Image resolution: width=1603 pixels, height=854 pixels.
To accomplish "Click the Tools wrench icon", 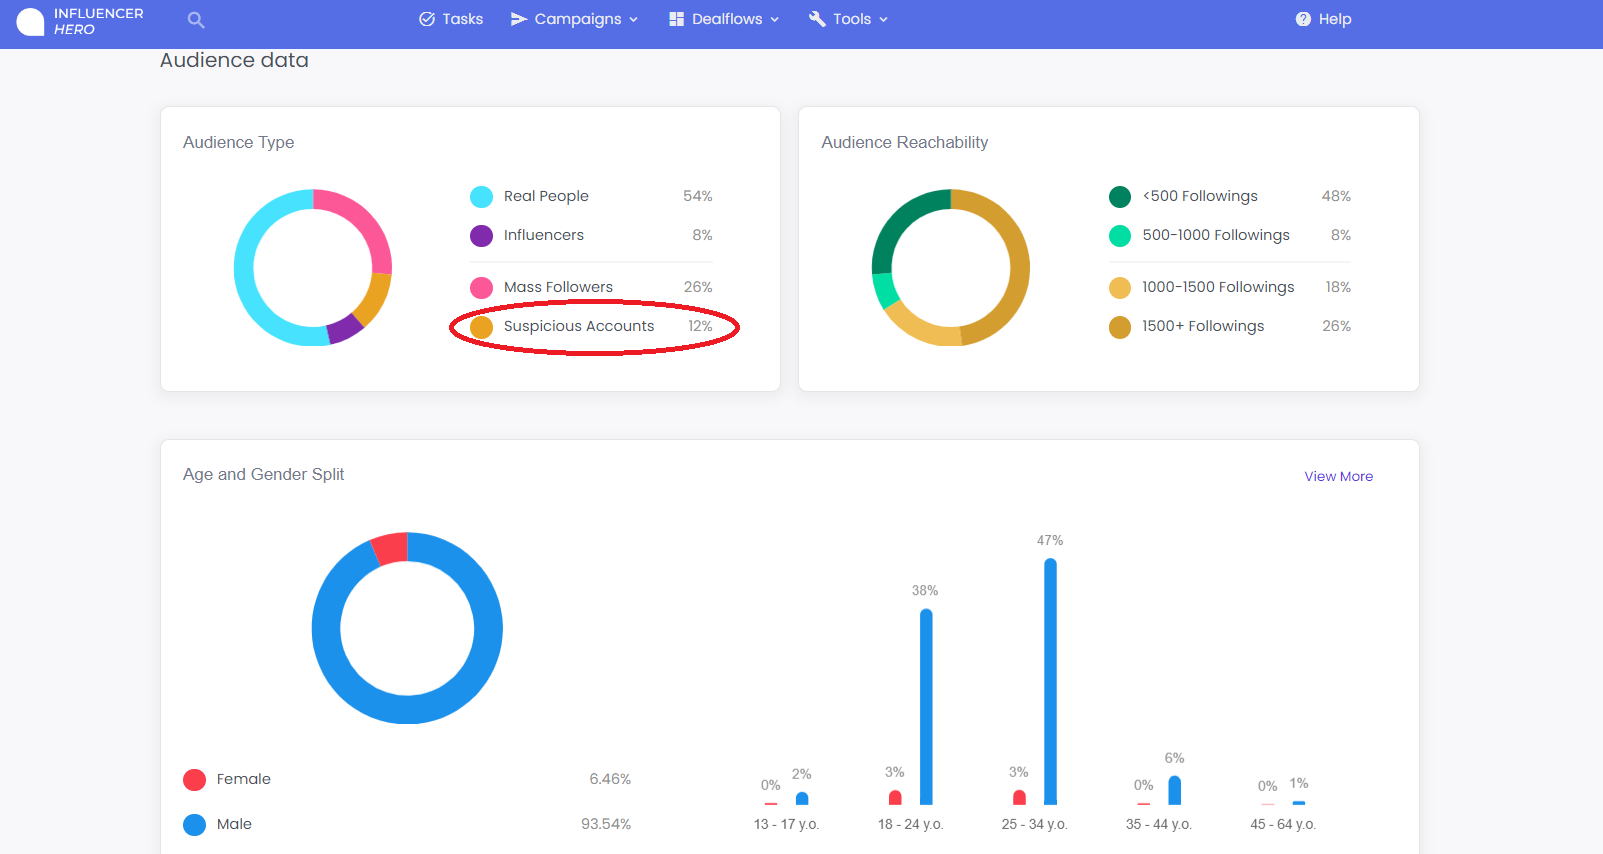I will pyautogui.click(x=817, y=19).
